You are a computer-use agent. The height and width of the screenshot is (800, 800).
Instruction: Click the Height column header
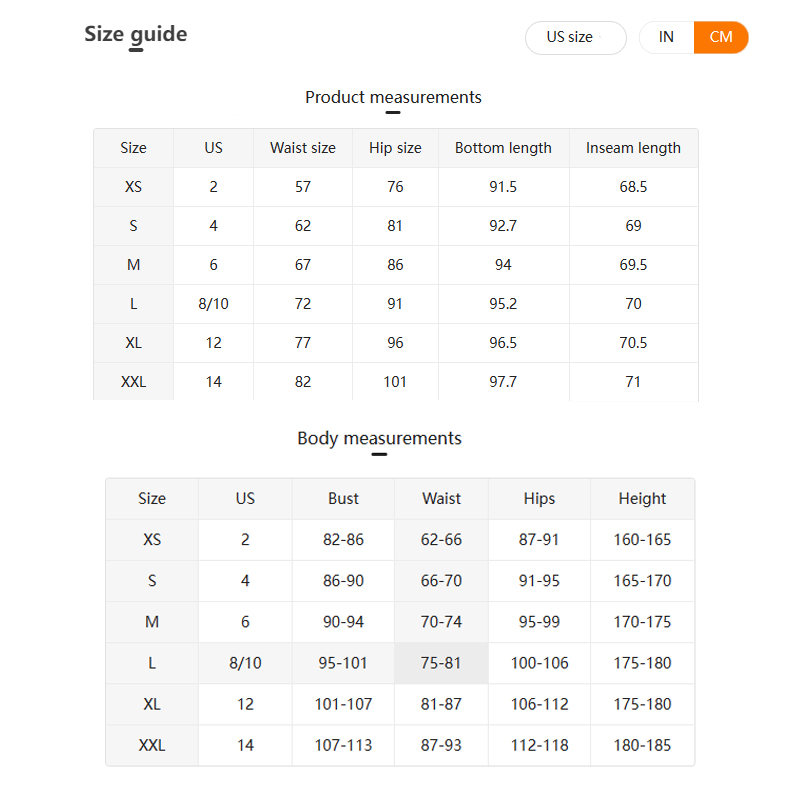tap(642, 498)
